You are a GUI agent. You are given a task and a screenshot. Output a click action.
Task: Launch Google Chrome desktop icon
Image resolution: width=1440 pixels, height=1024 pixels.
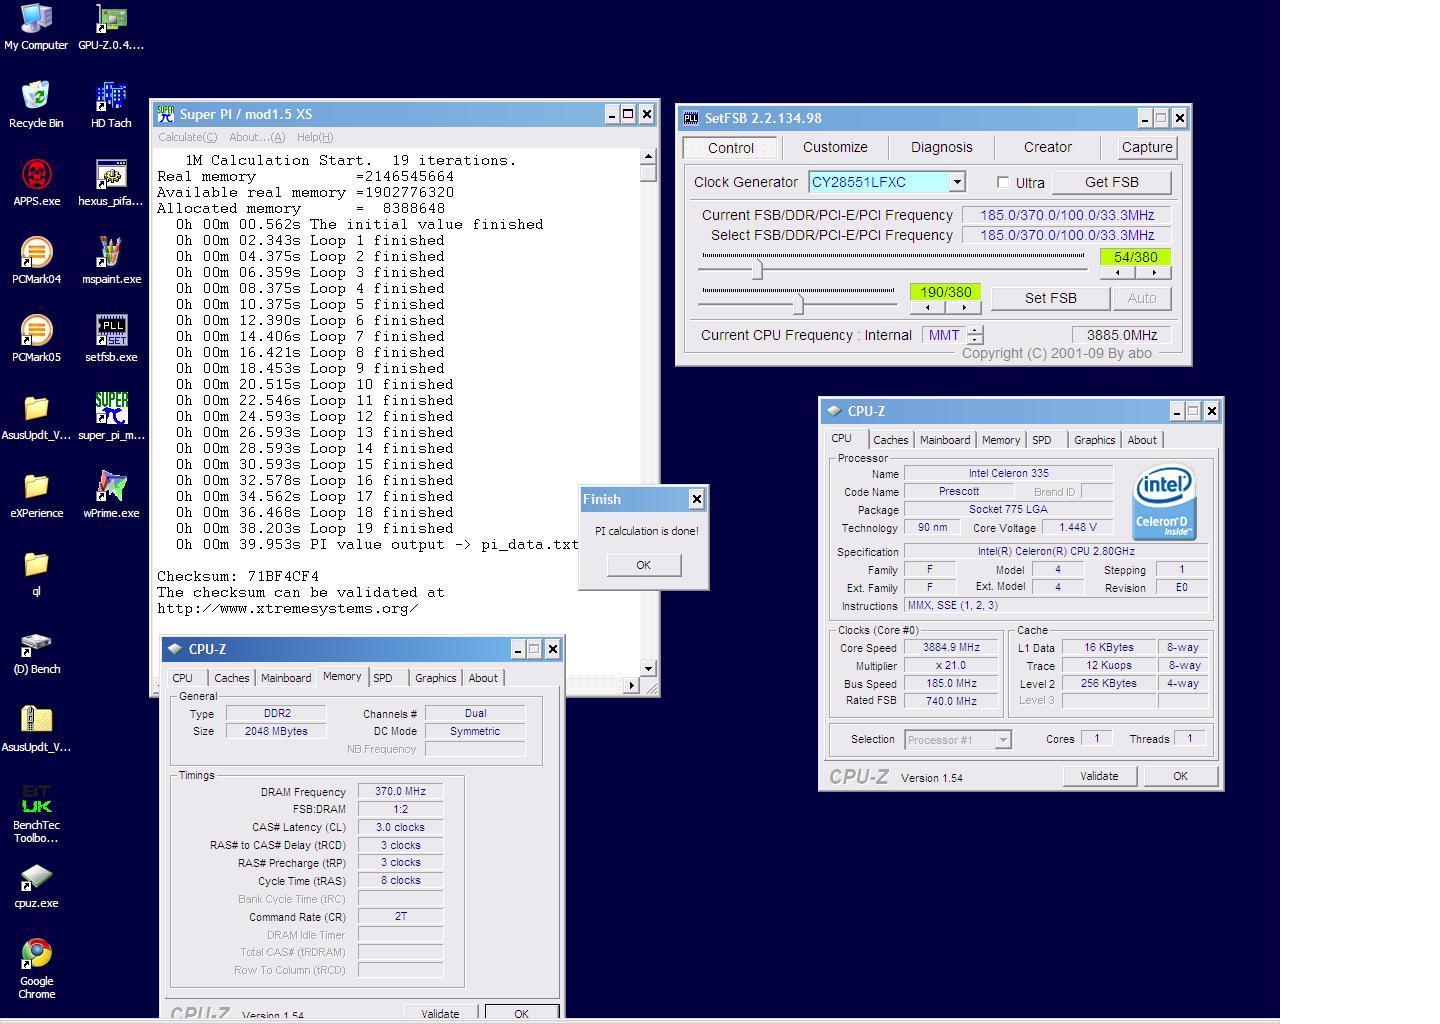coord(36,968)
